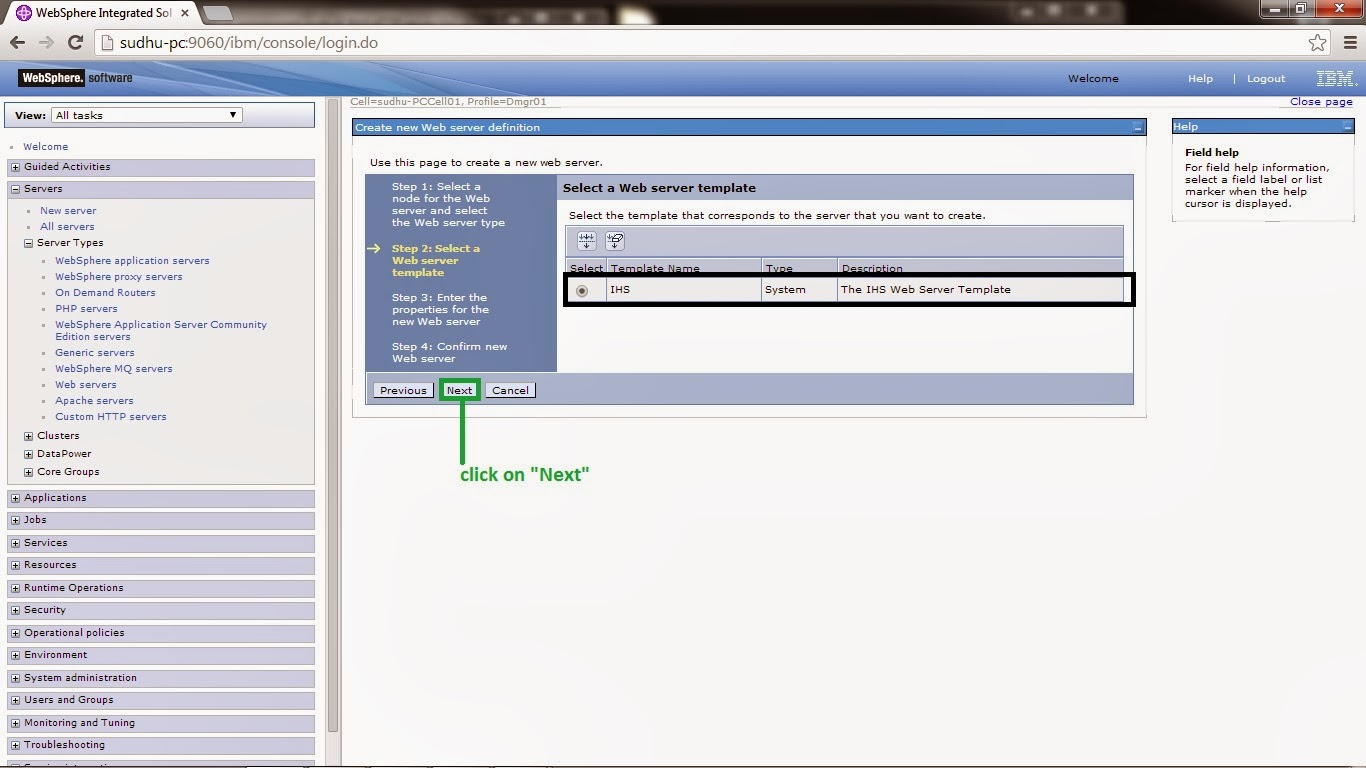Click the set filter icon in template table
This screenshot has width=1366, height=768.
coord(587,241)
